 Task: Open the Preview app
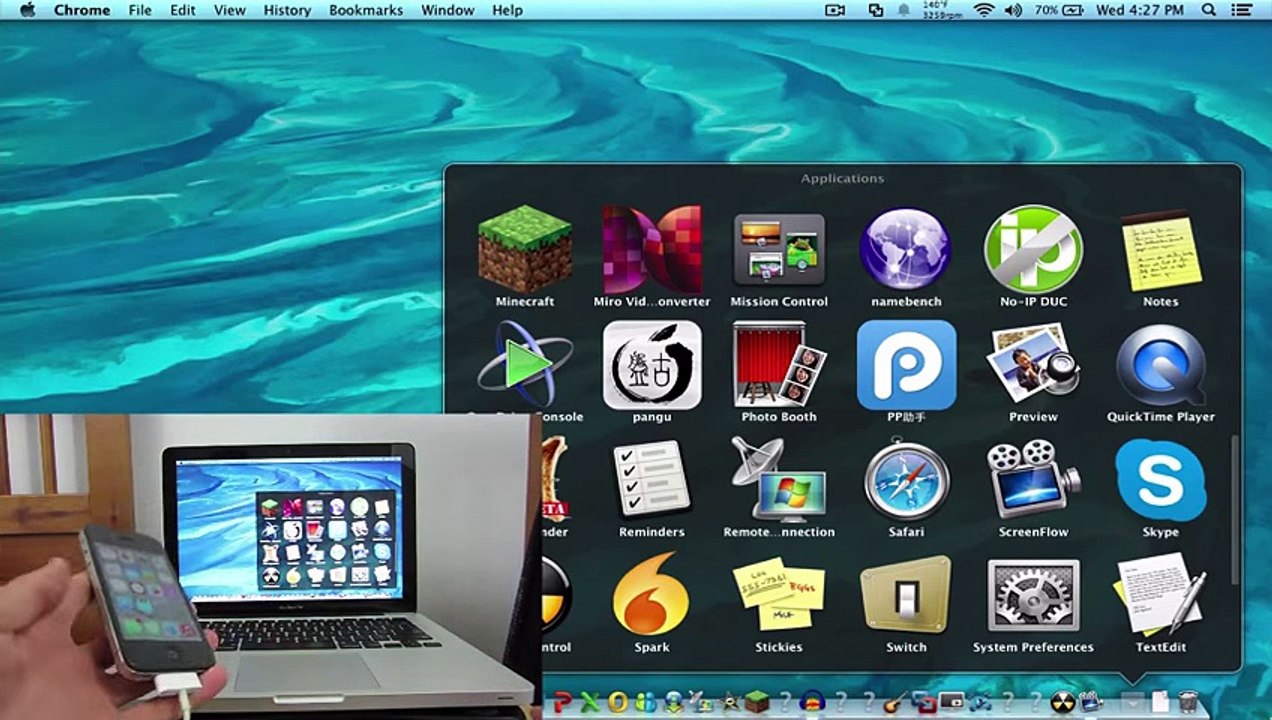(1033, 365)
